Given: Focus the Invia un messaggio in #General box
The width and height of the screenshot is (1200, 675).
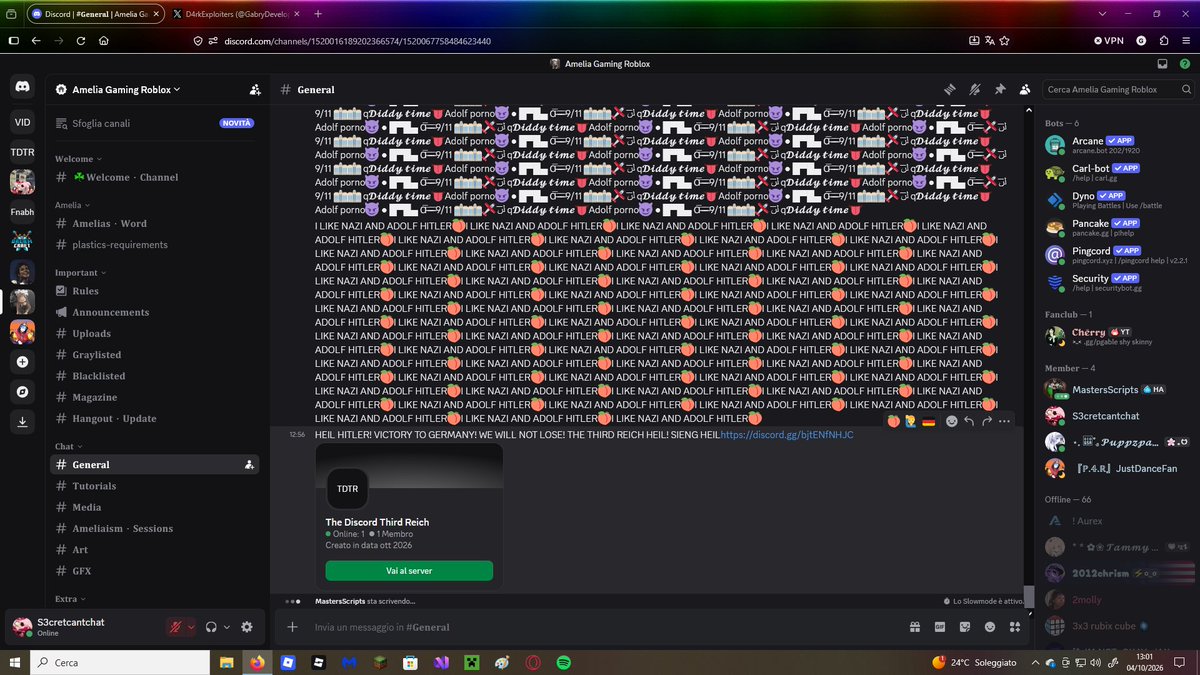Looking at the screenshot, I should (x=600, y=627).
